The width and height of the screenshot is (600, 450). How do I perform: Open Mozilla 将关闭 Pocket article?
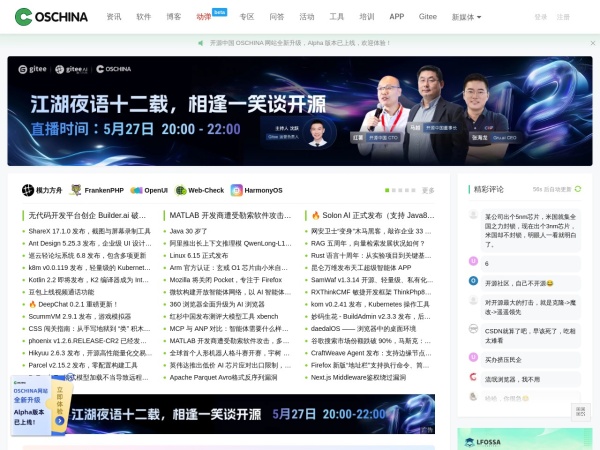coord(226,280)
